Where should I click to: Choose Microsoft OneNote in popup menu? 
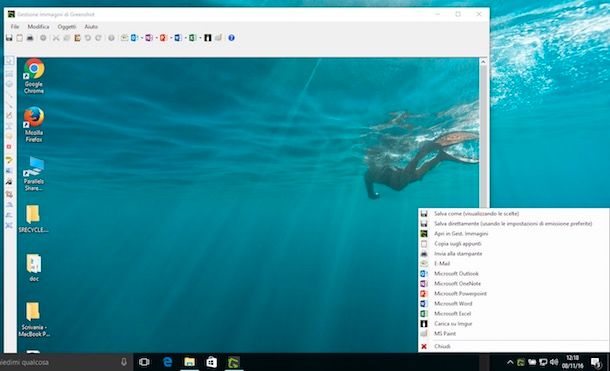514,284
